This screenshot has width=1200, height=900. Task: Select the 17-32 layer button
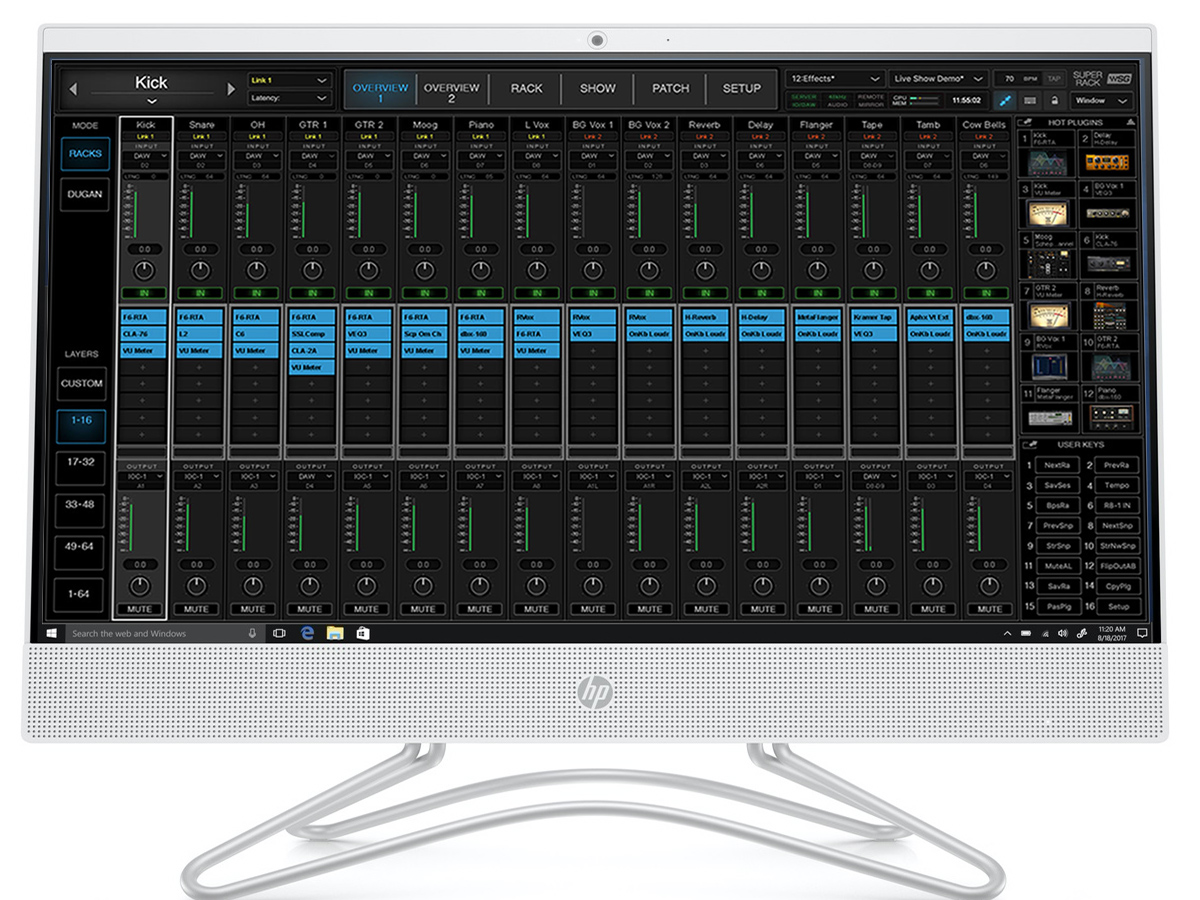80,468
